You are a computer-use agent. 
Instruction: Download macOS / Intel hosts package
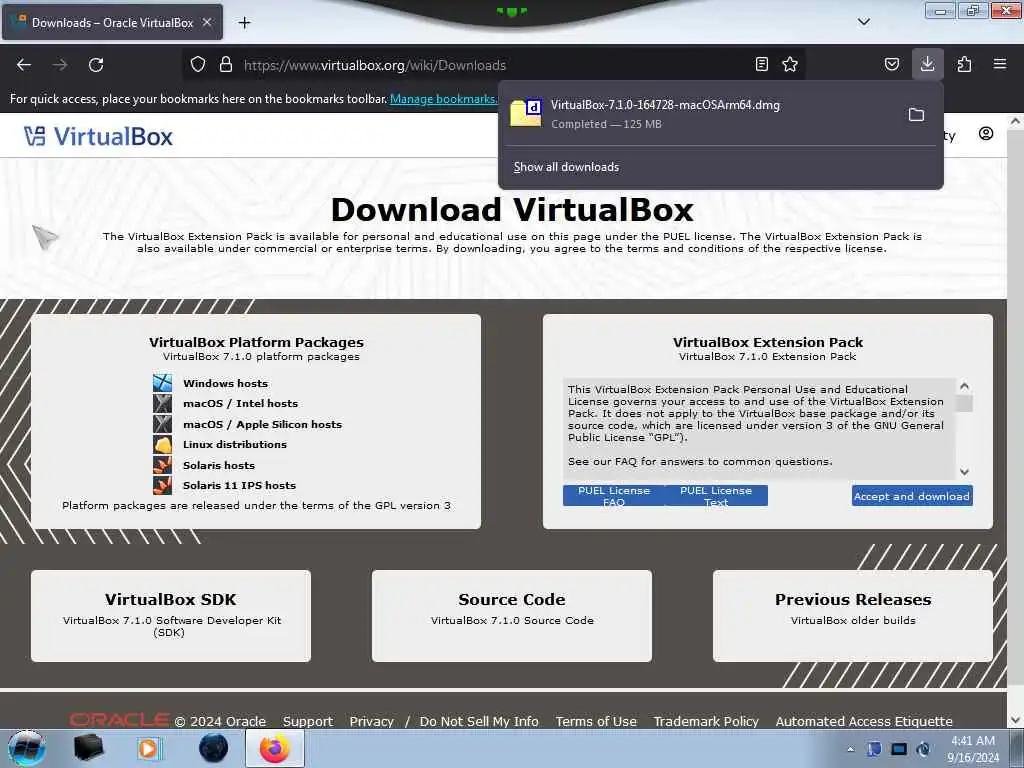240,404
